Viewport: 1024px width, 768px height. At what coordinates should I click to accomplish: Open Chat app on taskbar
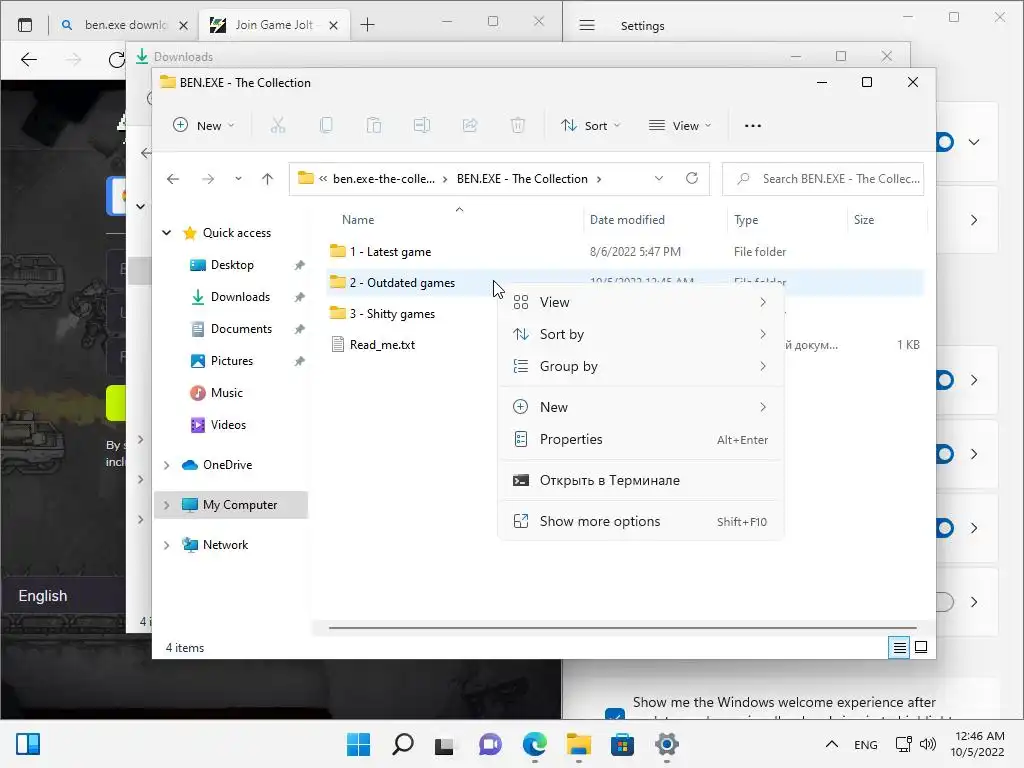(x=490, y=744)
